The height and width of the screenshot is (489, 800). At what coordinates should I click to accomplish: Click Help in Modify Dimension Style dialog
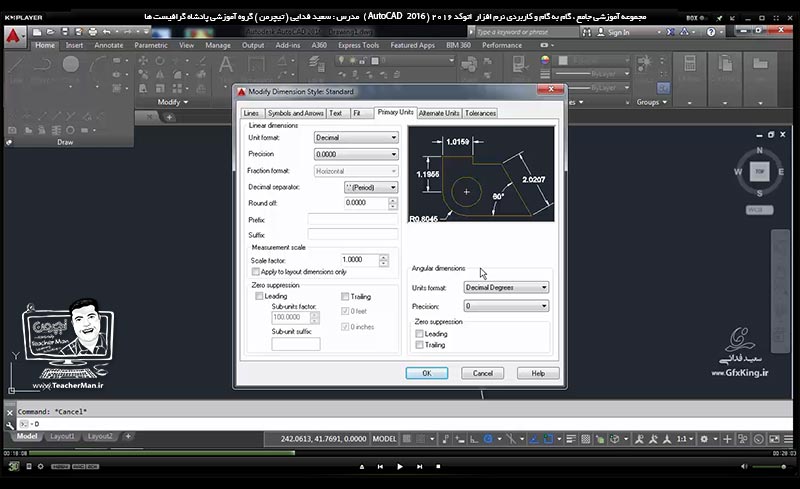point(538,373)
